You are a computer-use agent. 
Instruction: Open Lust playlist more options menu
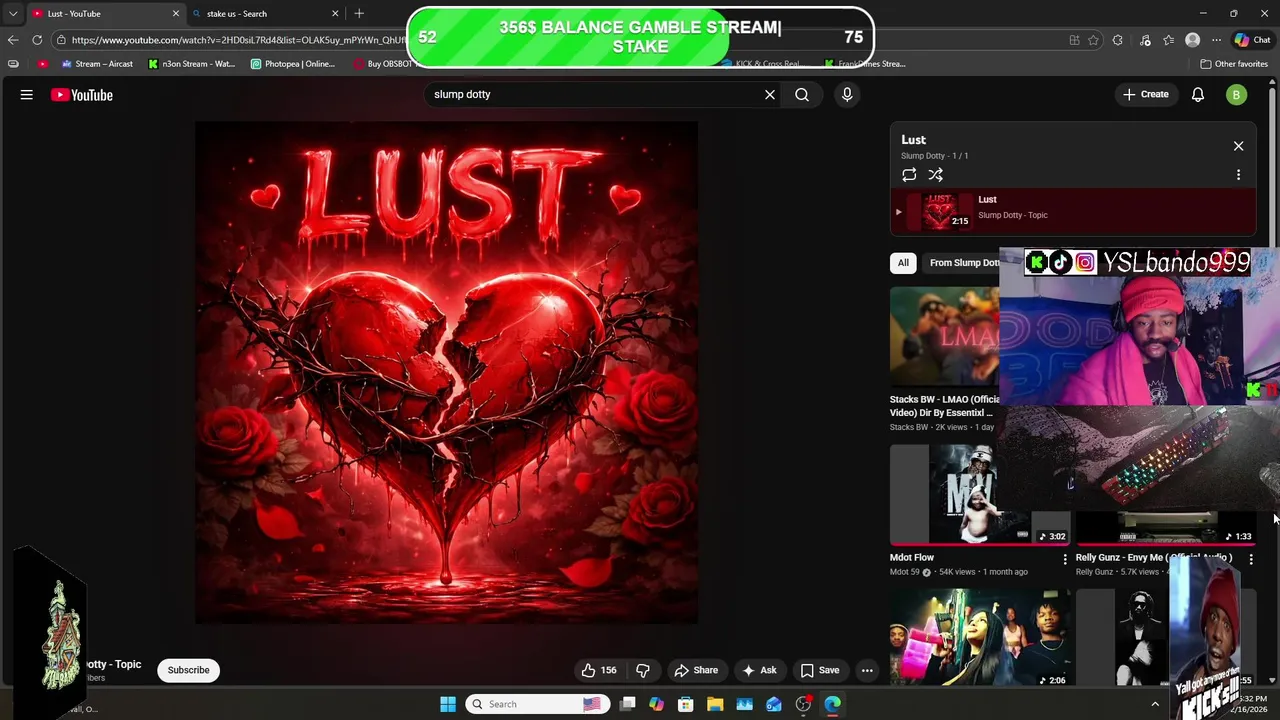click(1238, 175)
